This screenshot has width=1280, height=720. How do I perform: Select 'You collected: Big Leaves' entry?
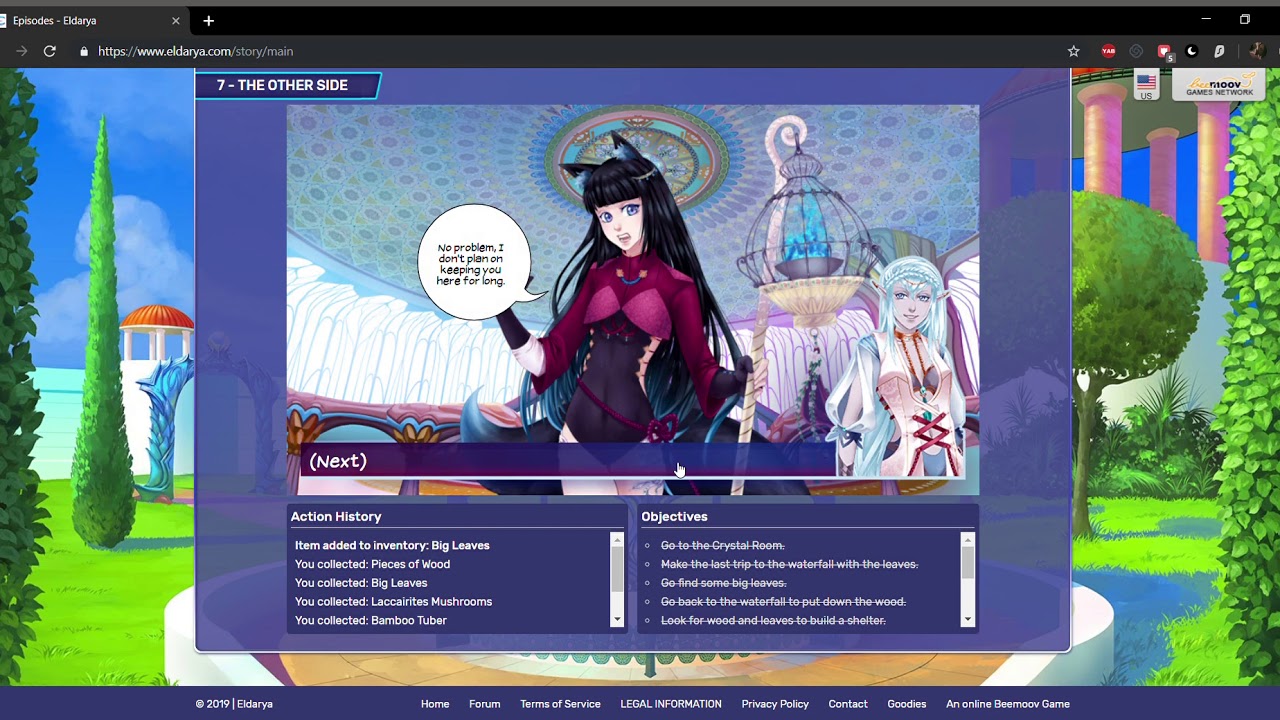click(361, 583)
